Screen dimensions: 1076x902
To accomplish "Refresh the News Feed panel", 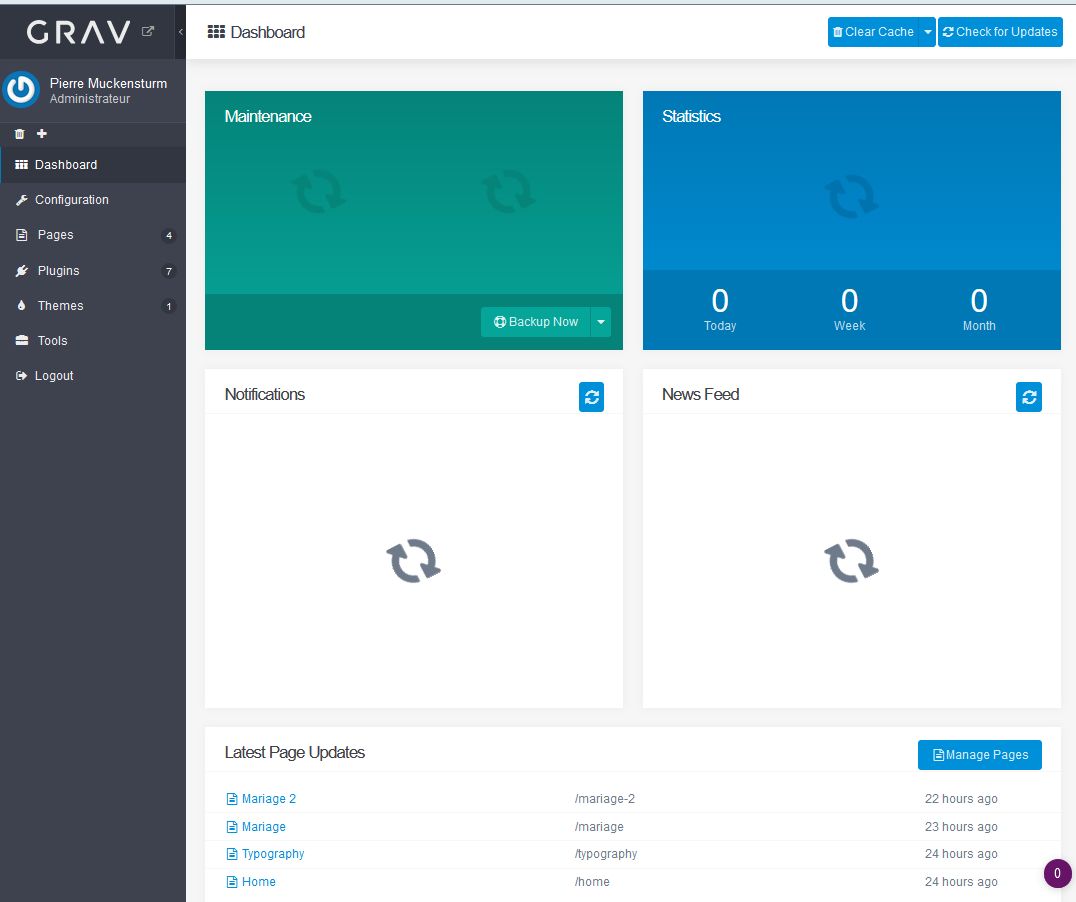I will click(1029, 397).
